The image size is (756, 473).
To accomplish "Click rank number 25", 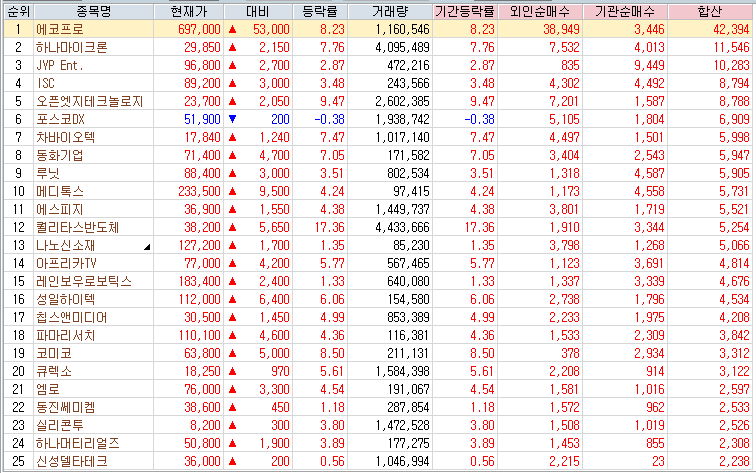I will pos(18,461).
